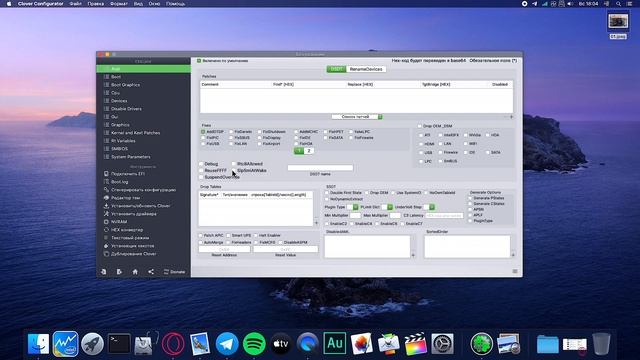Enable the Debug checkbox
Viewport: 640px width, 360px height.
pyautogui.click(x=201, y=164)
